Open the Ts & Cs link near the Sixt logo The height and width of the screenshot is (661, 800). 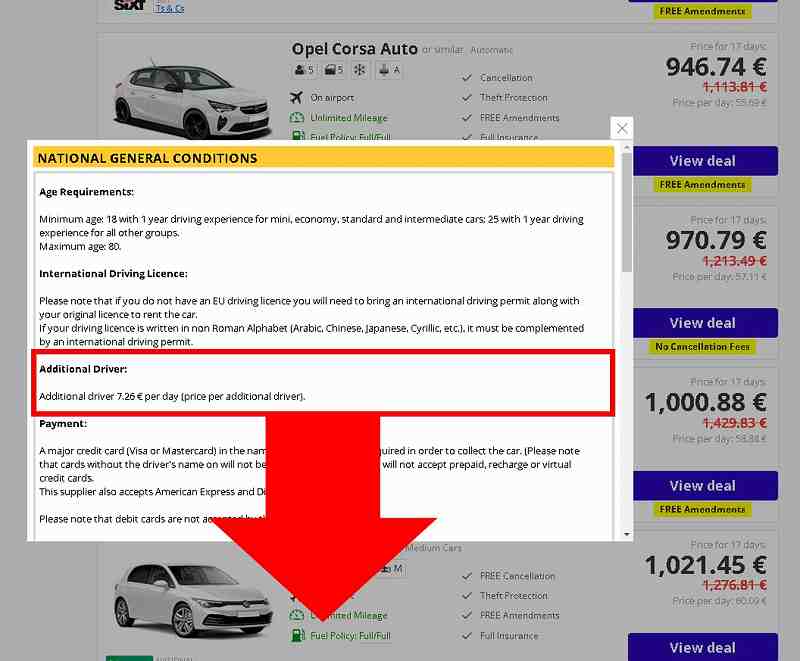pos(170,8)
